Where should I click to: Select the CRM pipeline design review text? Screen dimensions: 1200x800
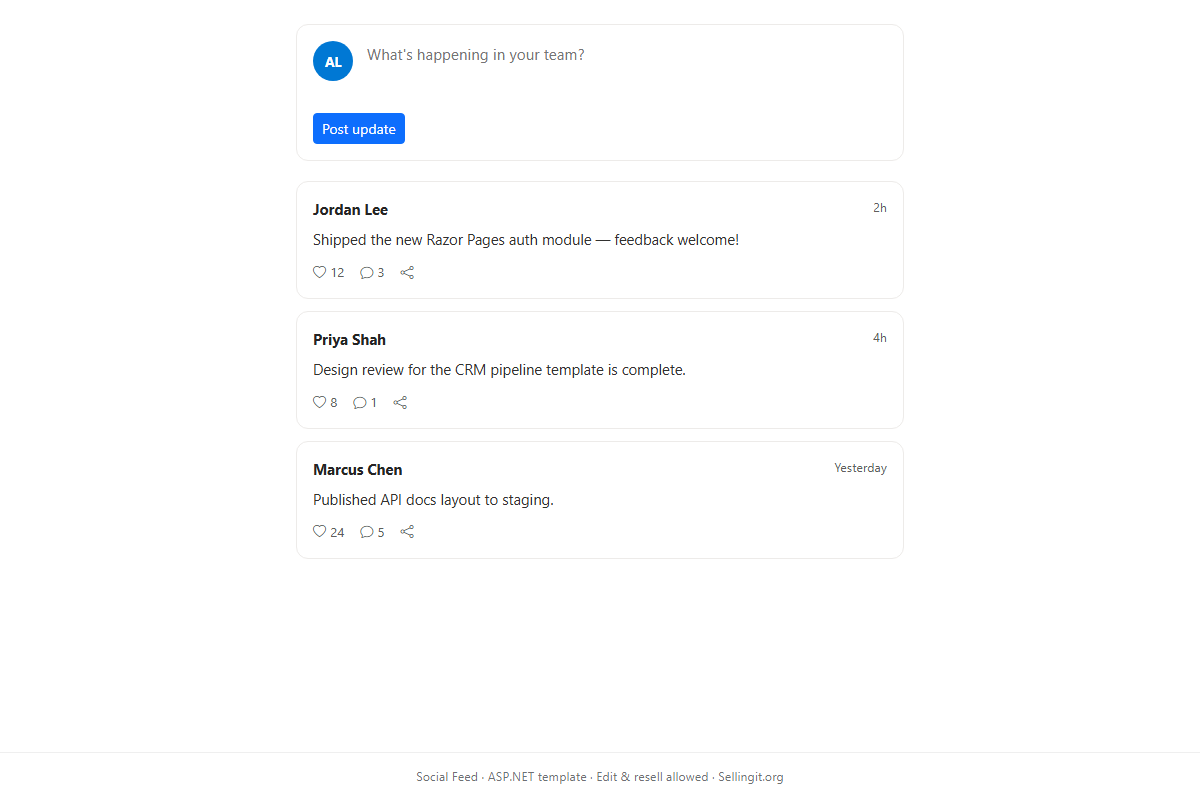coord(499,370)
